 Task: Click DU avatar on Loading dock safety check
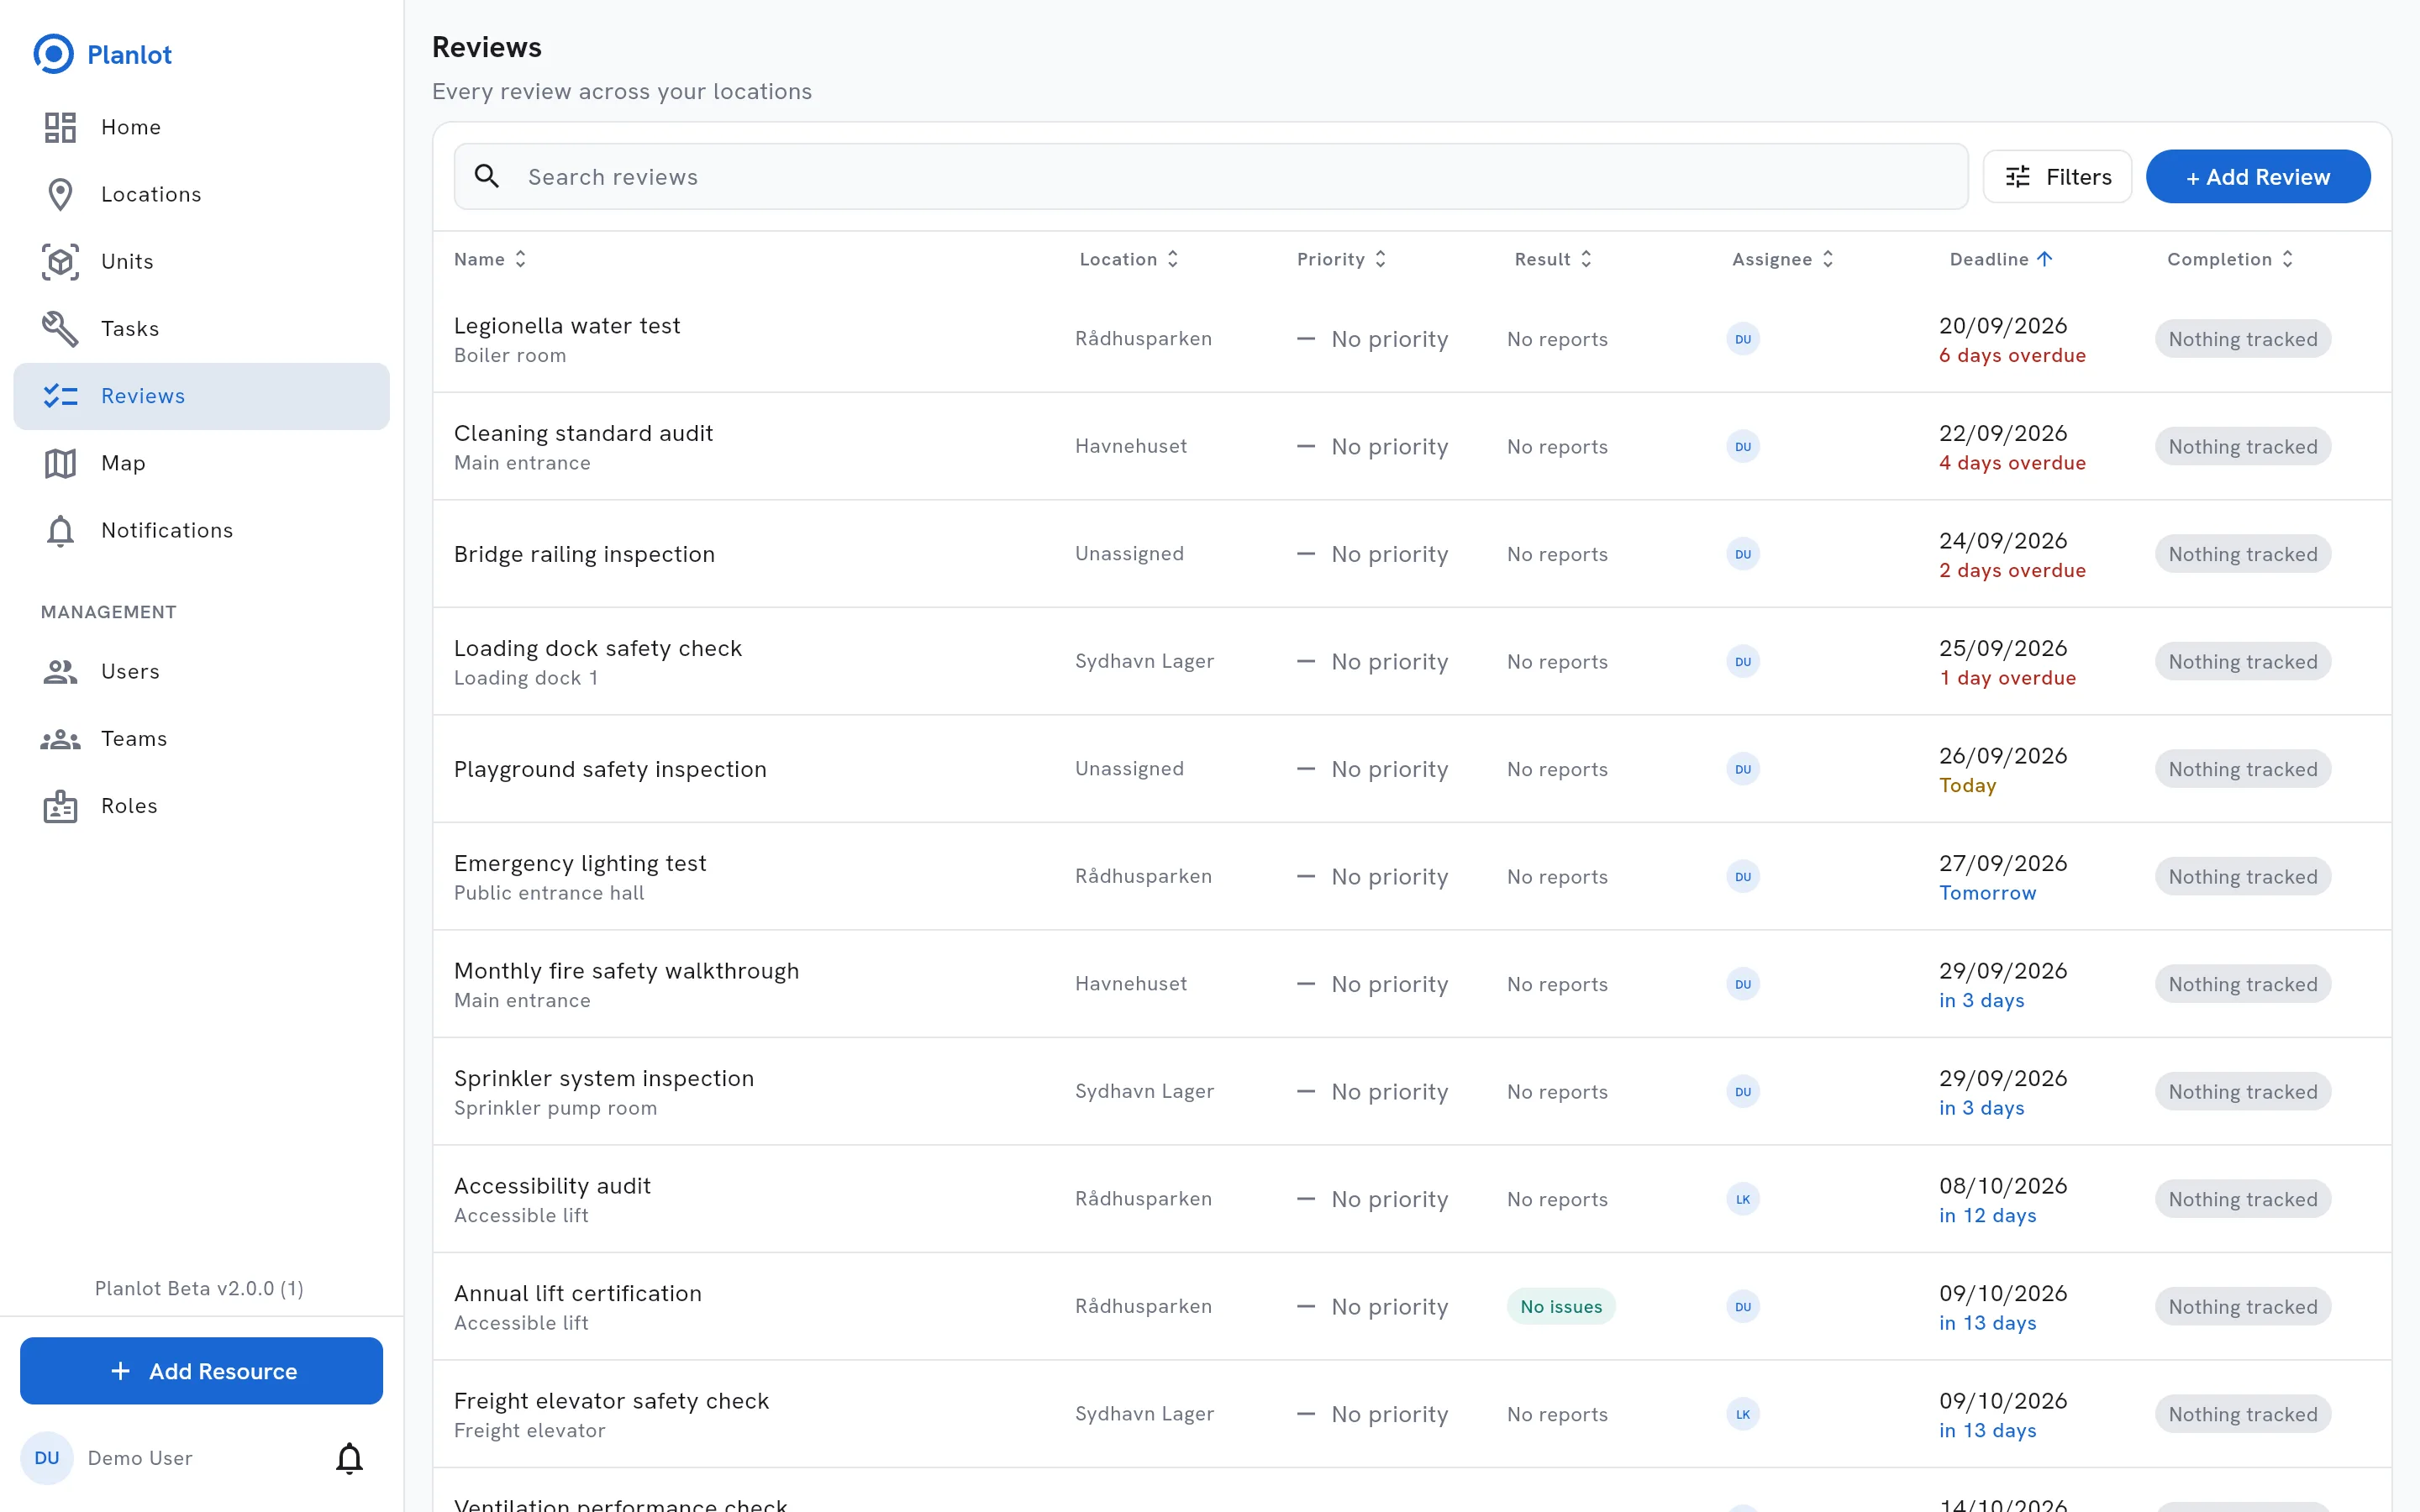point(1743,662)
